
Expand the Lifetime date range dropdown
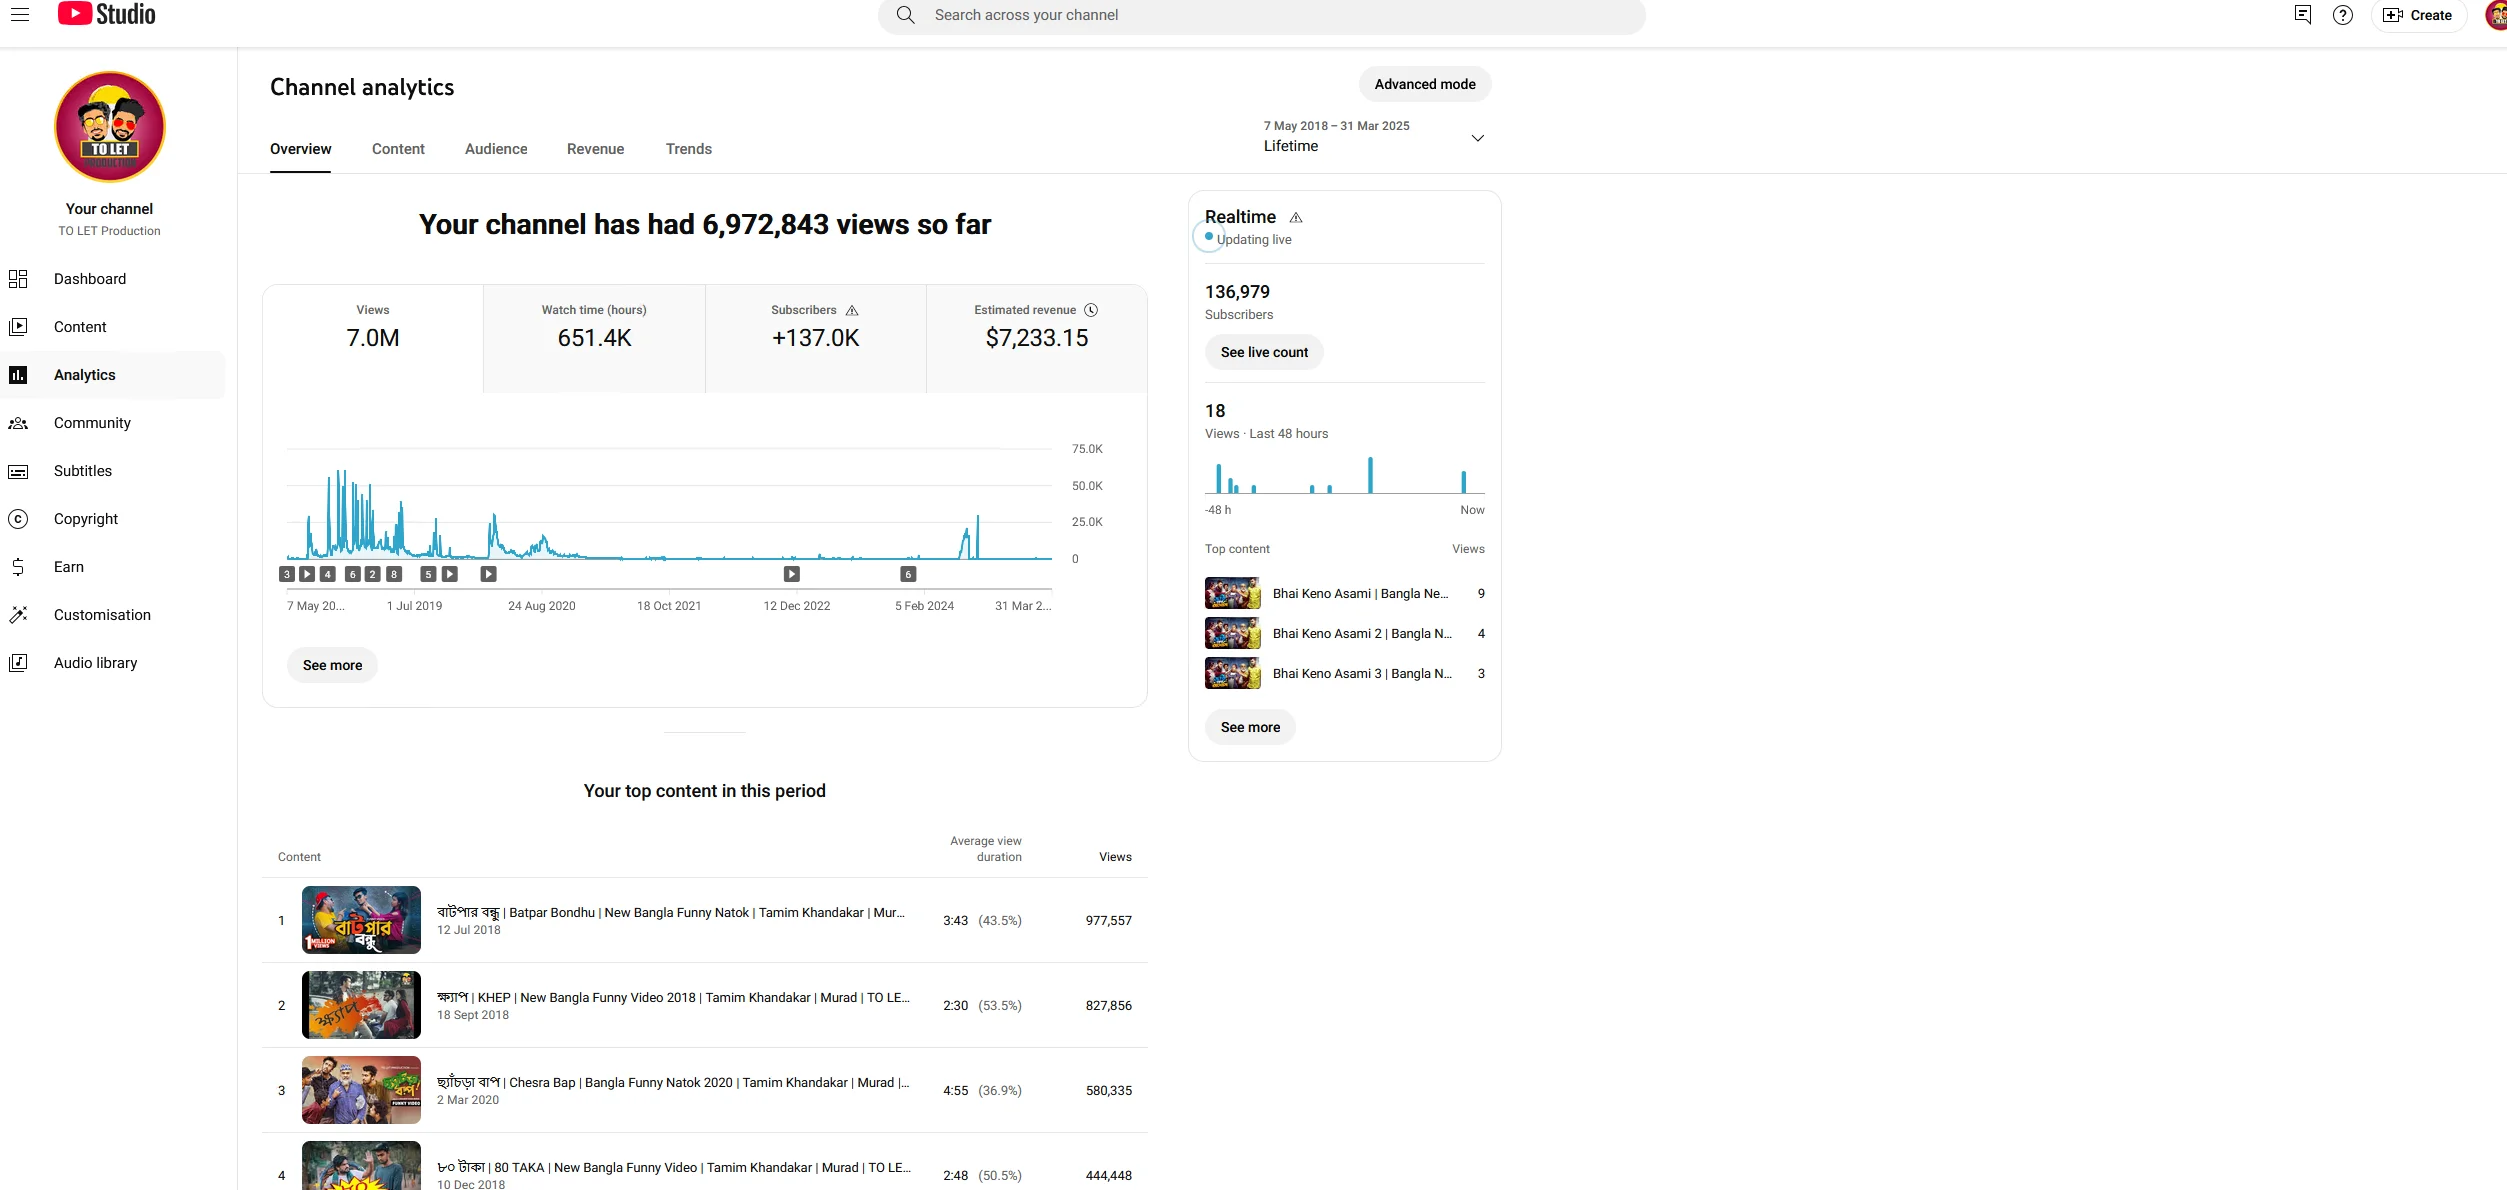(1477, 138)
